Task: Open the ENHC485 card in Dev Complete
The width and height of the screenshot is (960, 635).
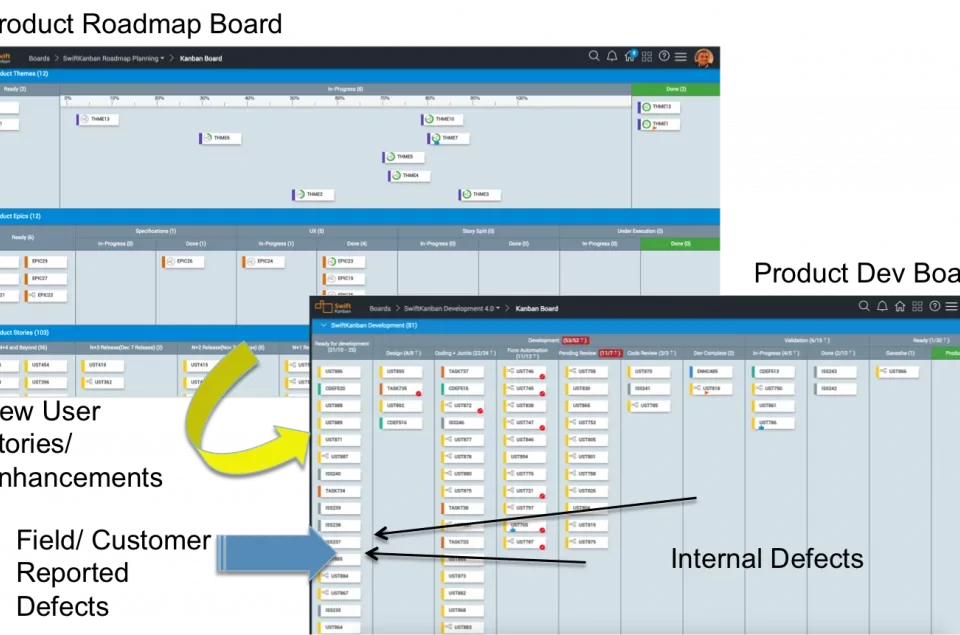Action: [711, 372]
